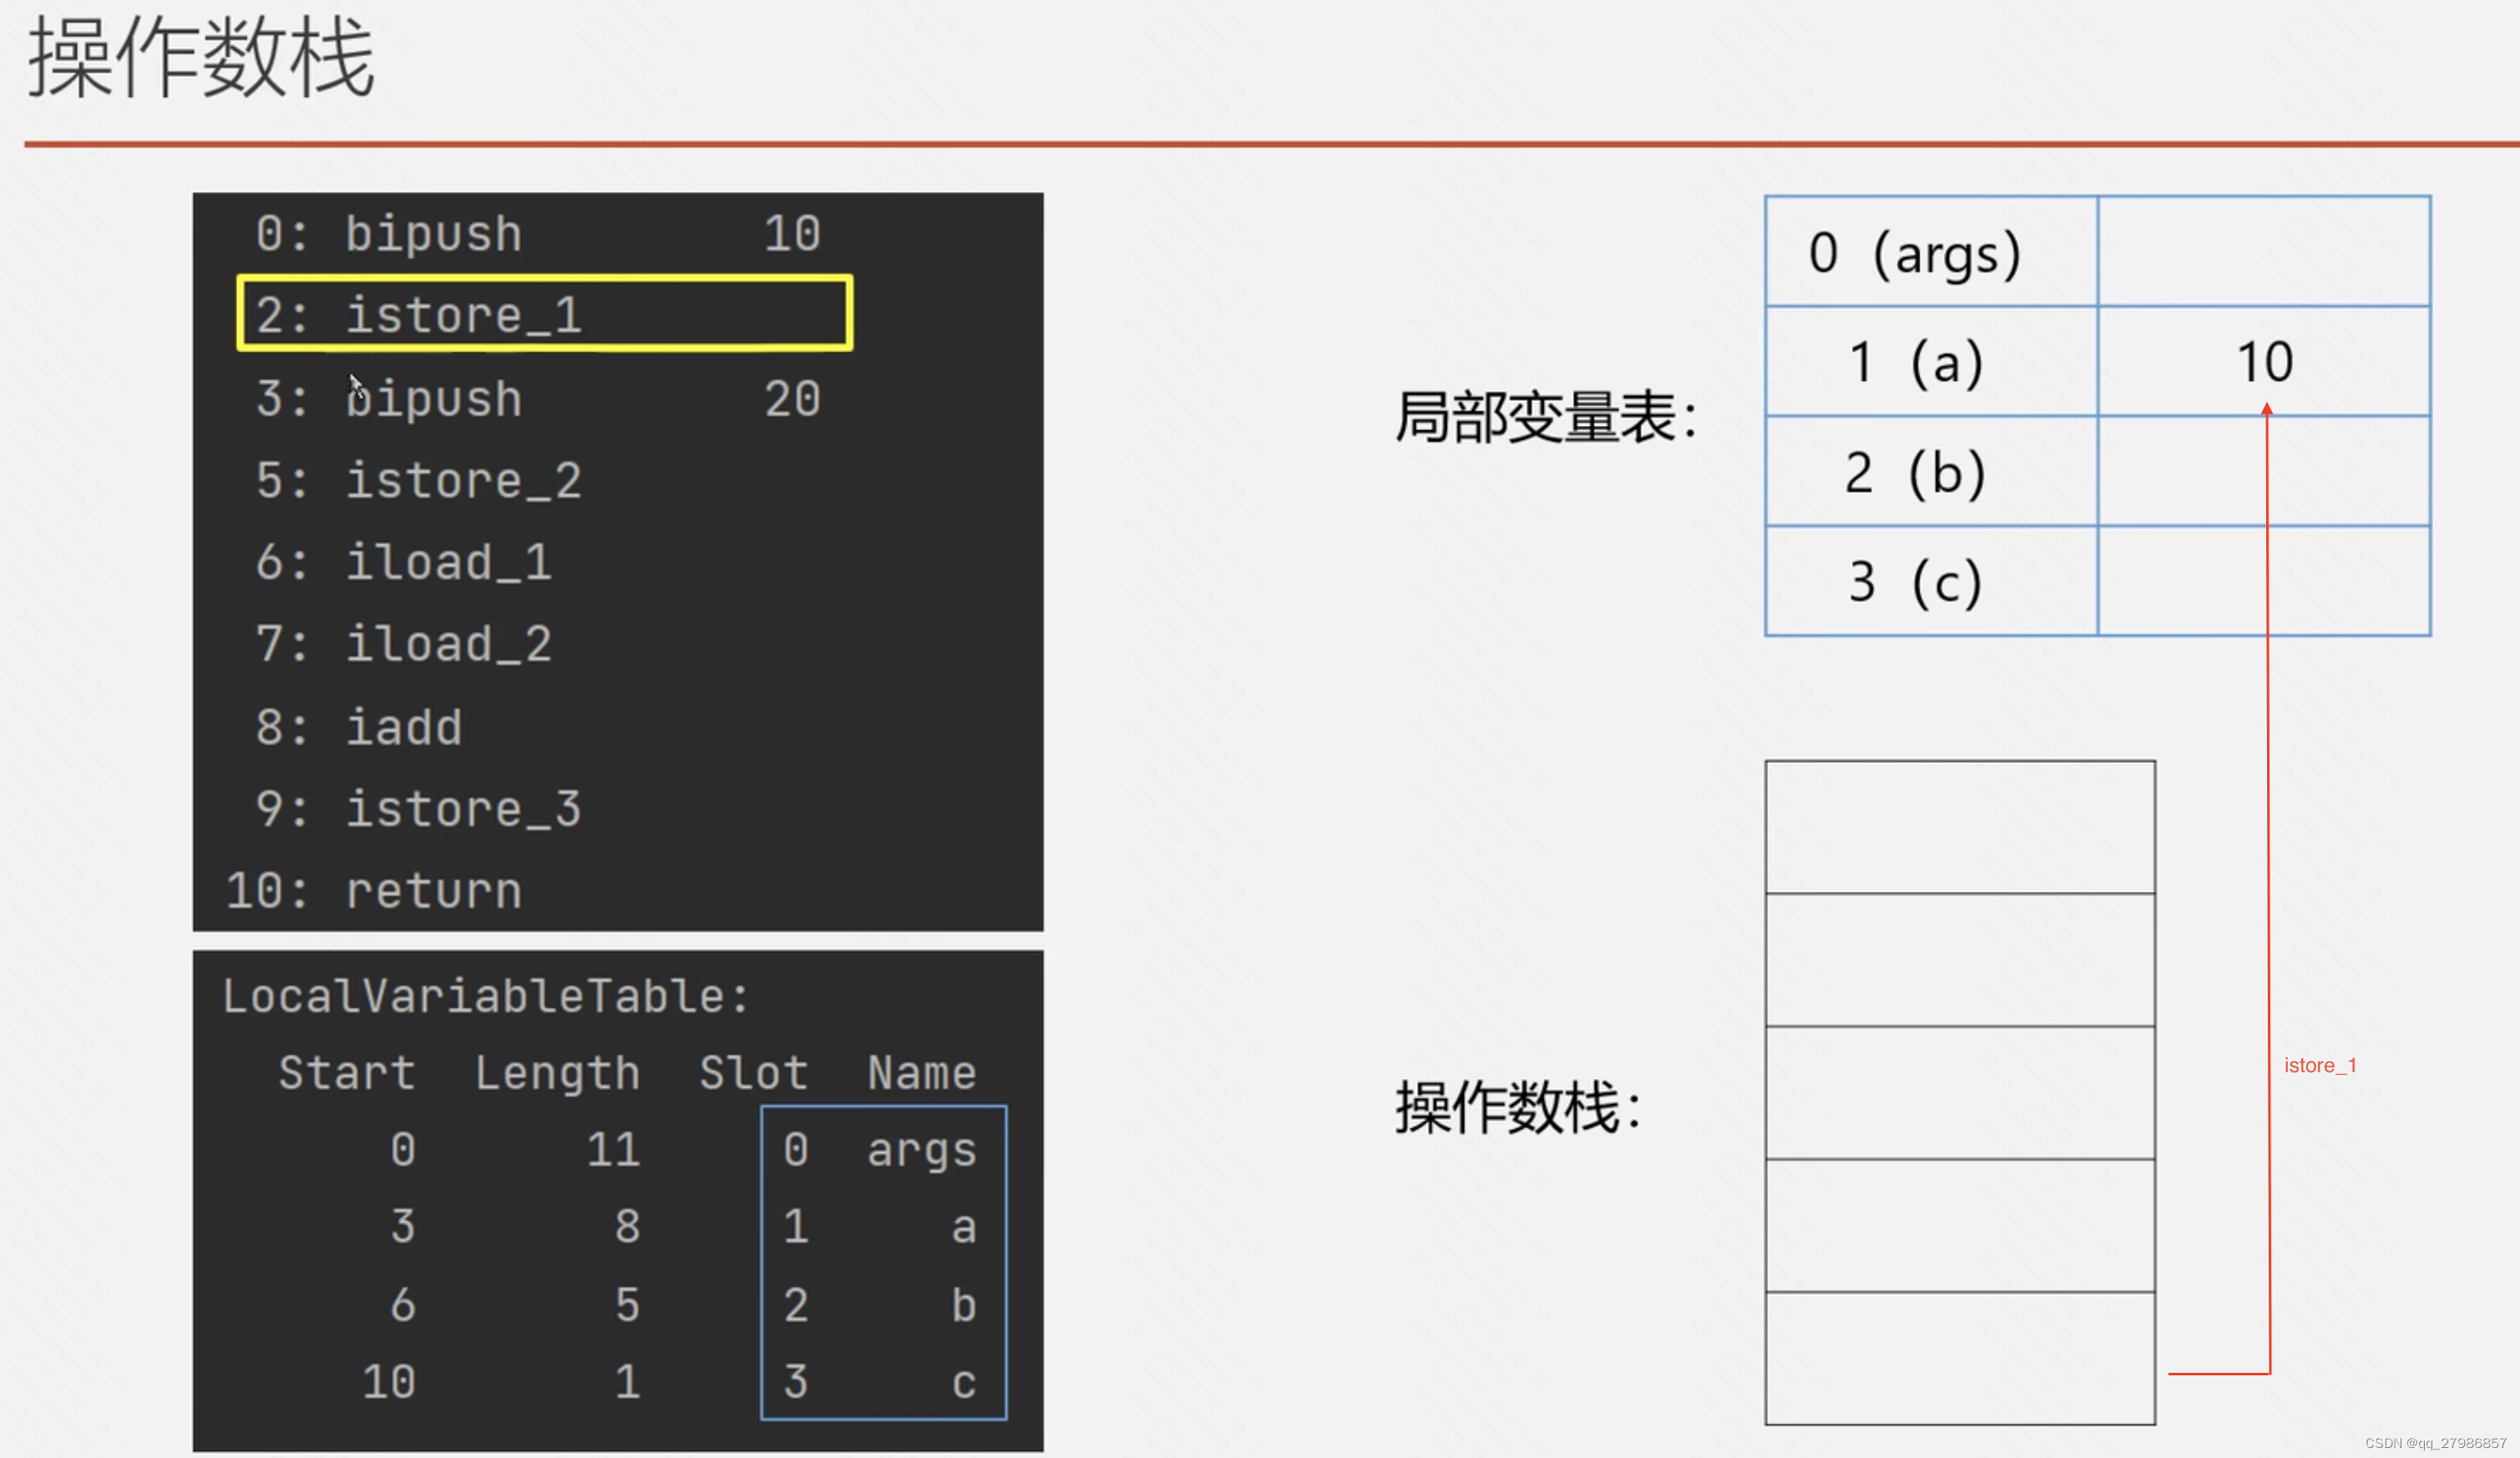Click the '3 (c)' cell

[x=1931, y=581]
